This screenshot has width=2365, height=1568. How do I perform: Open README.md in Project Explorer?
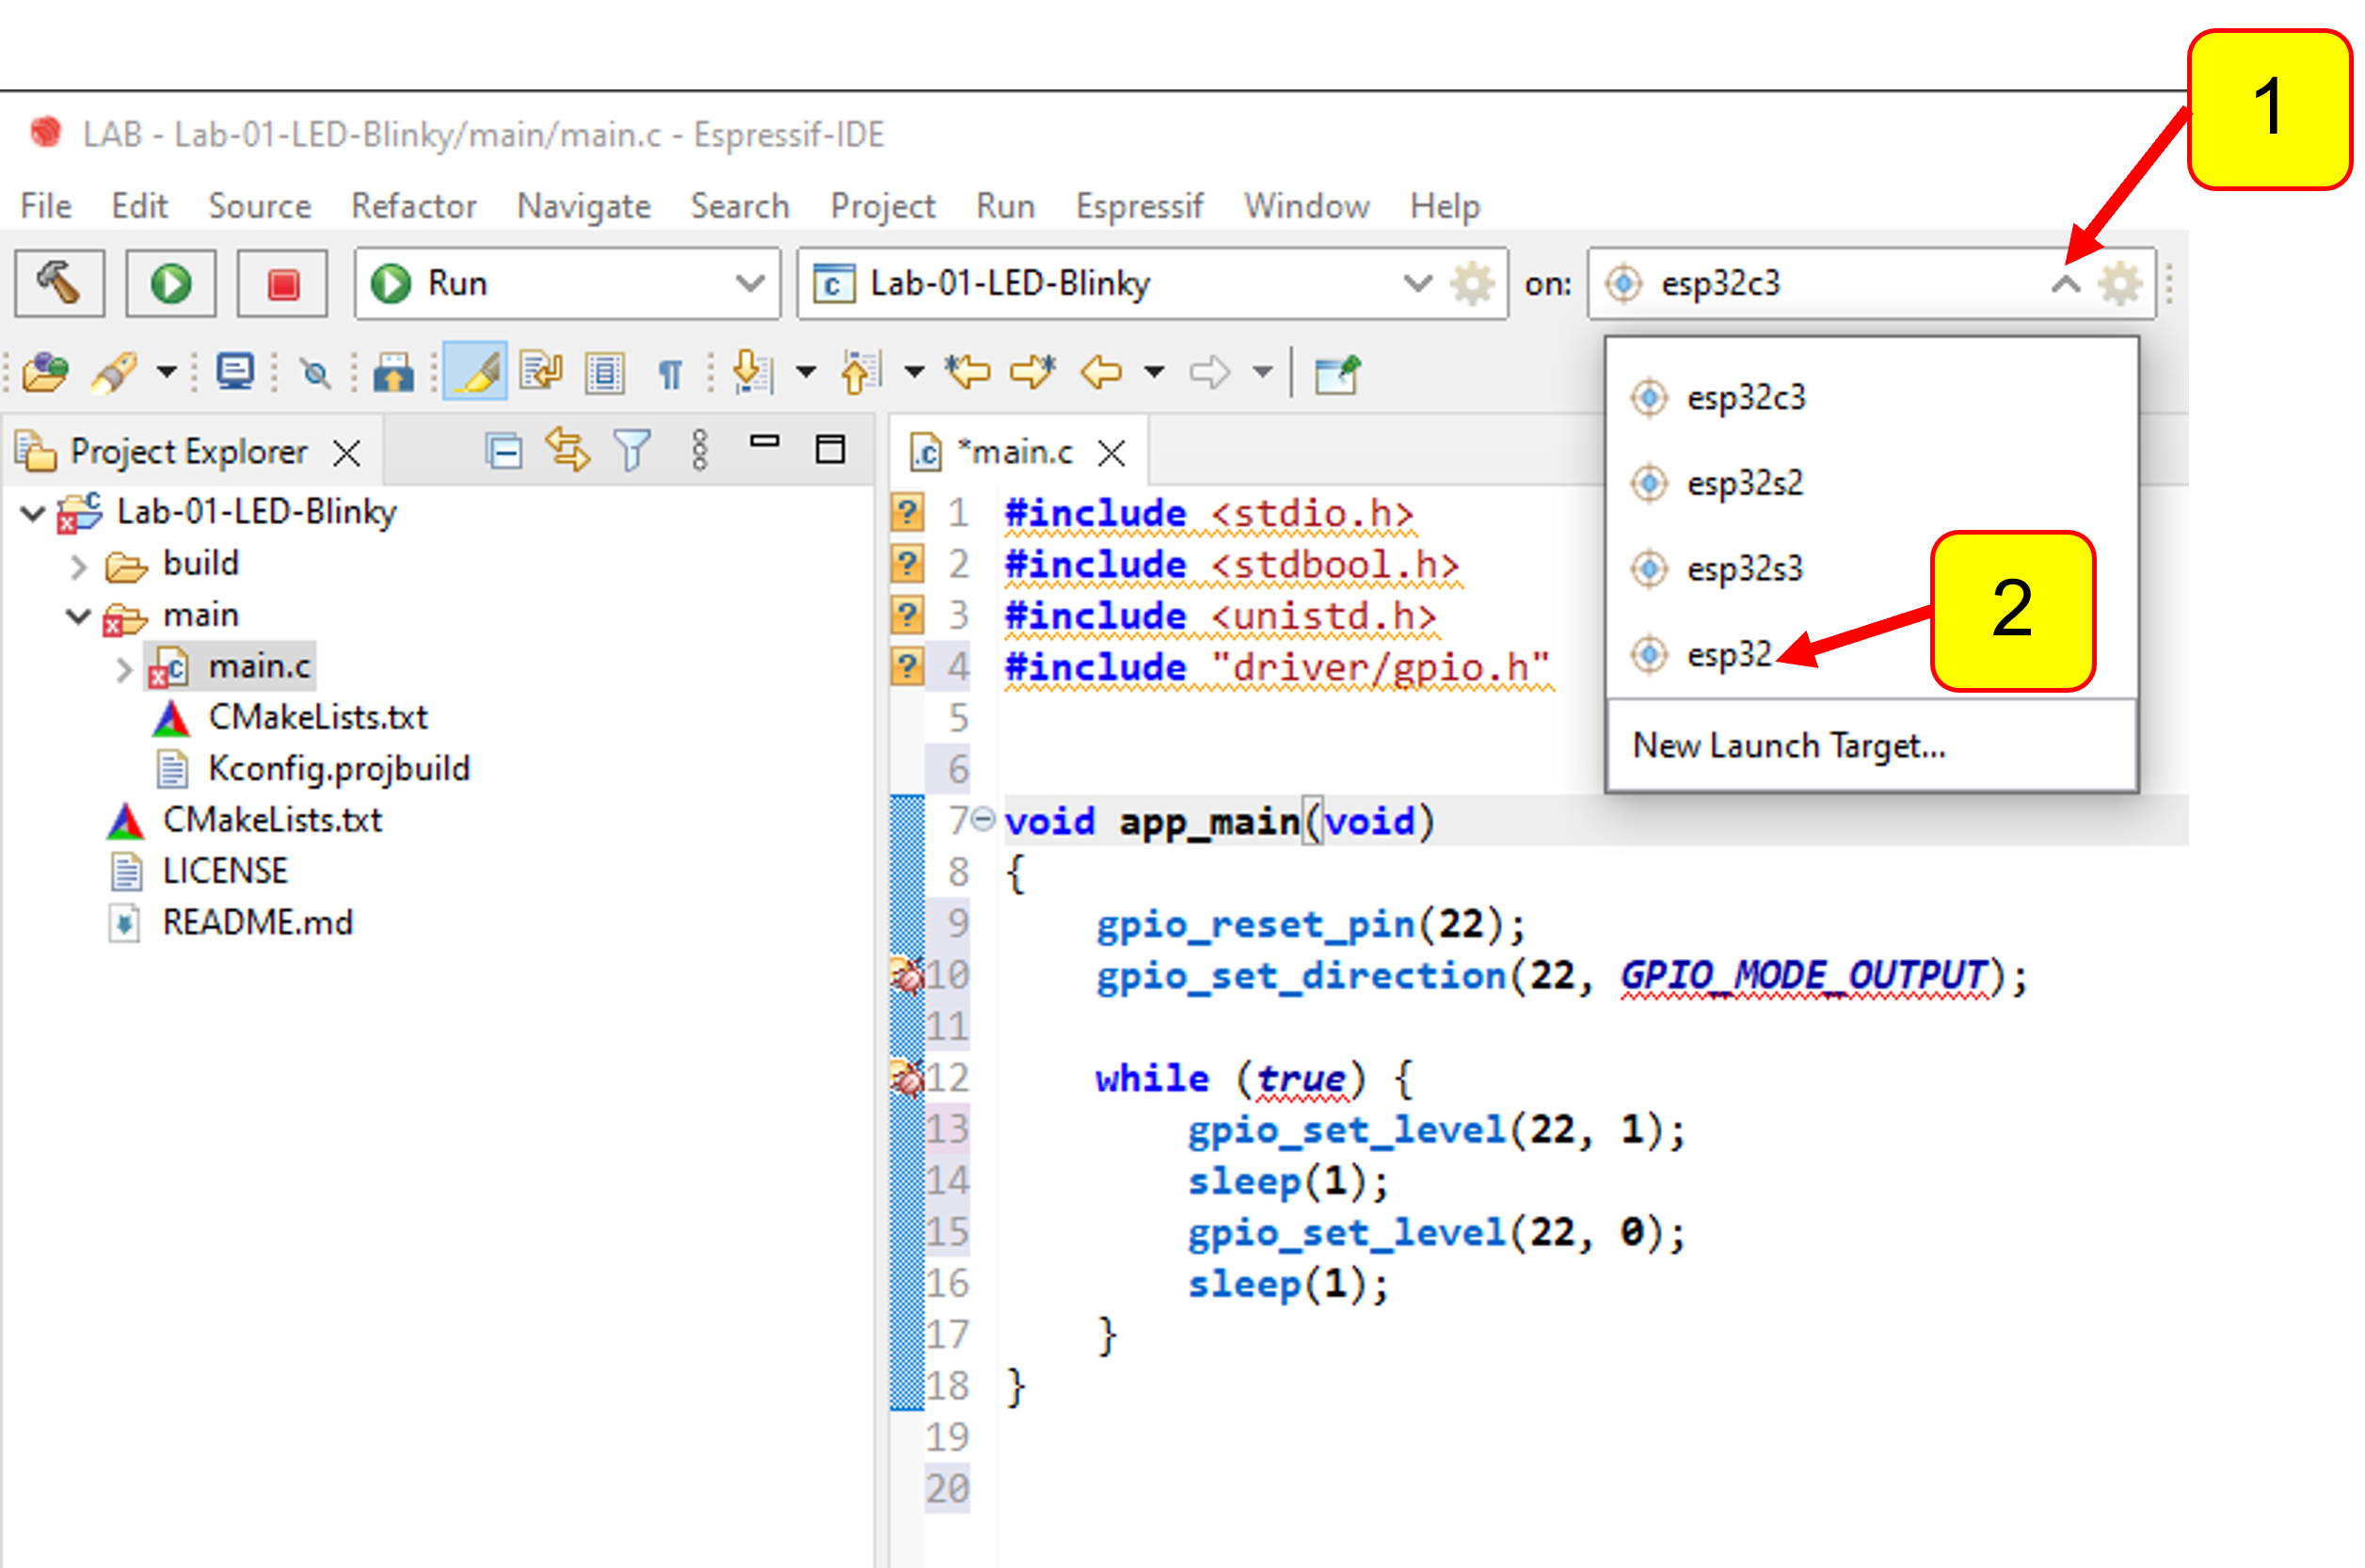(x=257, y=922)
